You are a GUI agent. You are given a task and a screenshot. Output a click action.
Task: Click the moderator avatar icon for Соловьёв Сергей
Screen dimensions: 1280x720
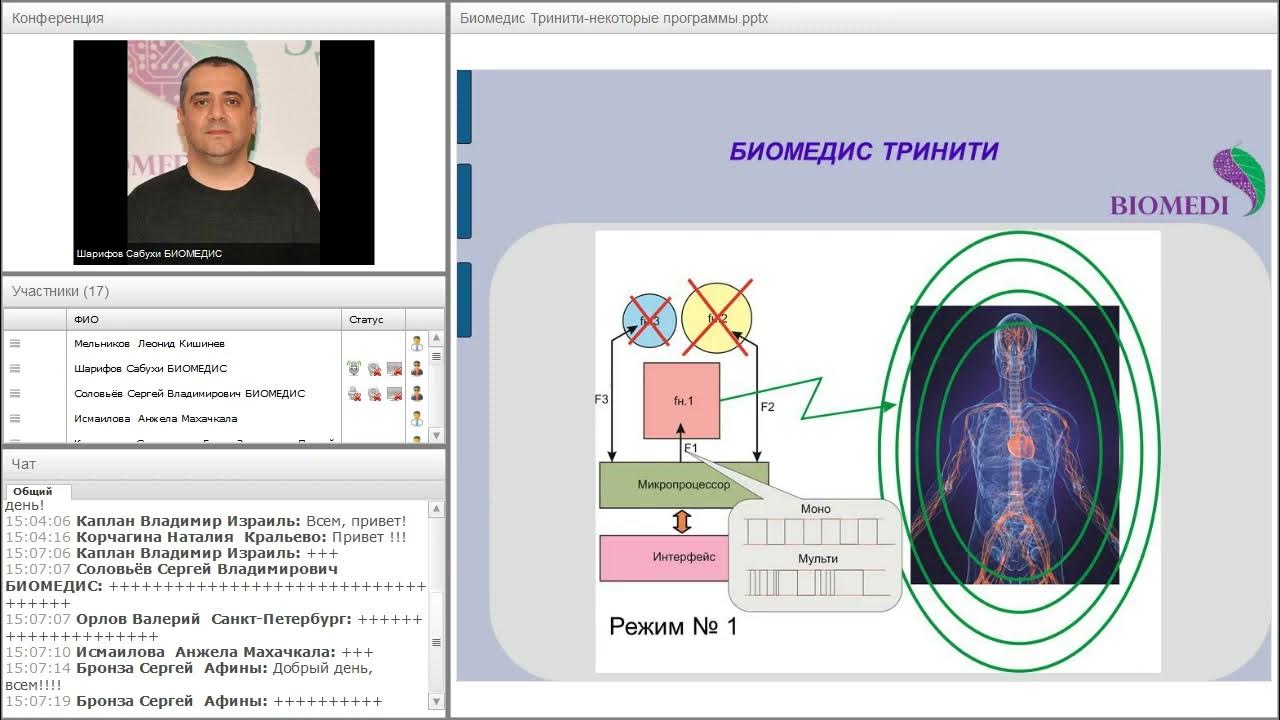coord(417,394)
